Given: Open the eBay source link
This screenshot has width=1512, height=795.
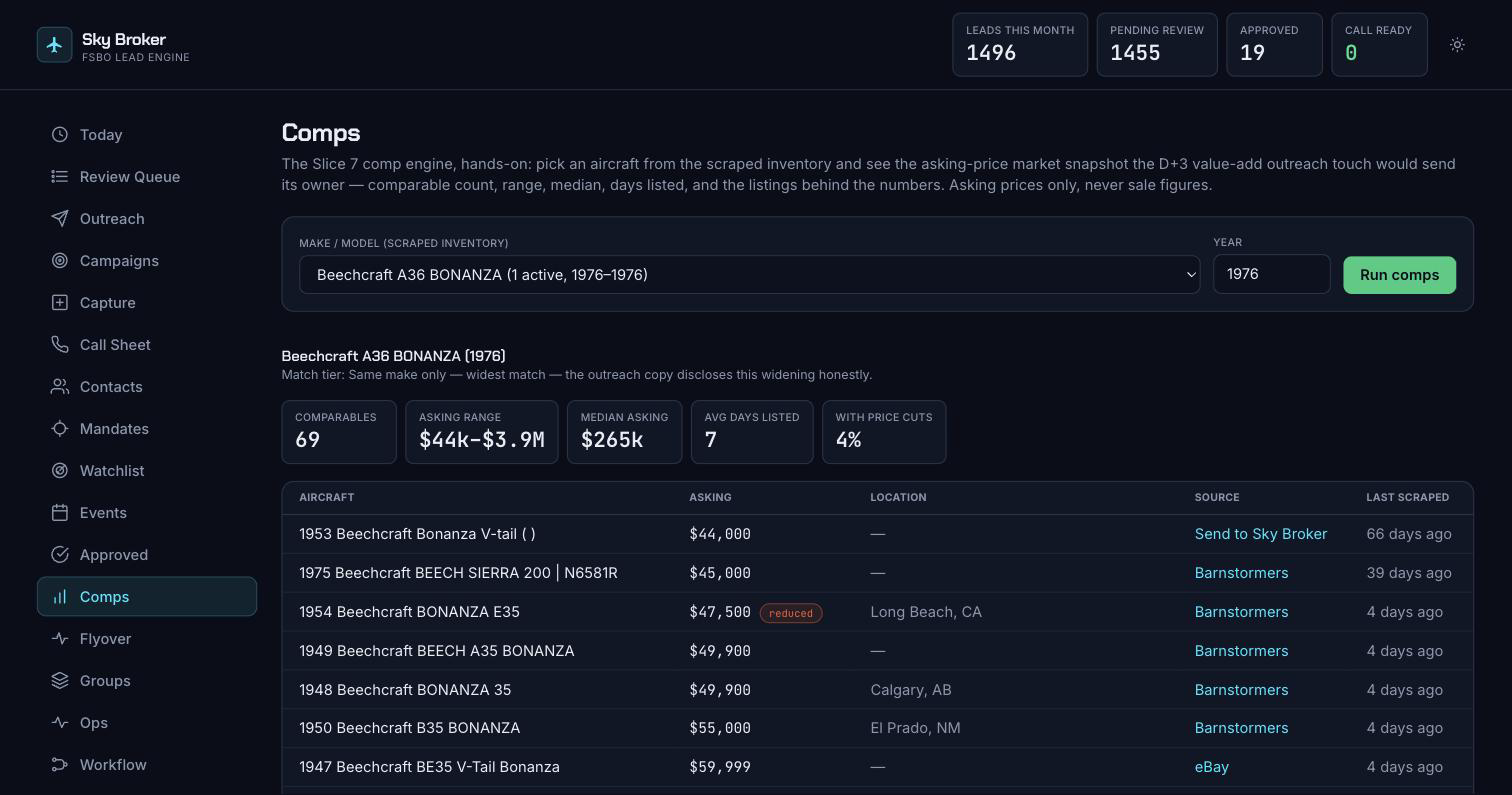Looking at the screenshot, I should tap(1211, 767).
